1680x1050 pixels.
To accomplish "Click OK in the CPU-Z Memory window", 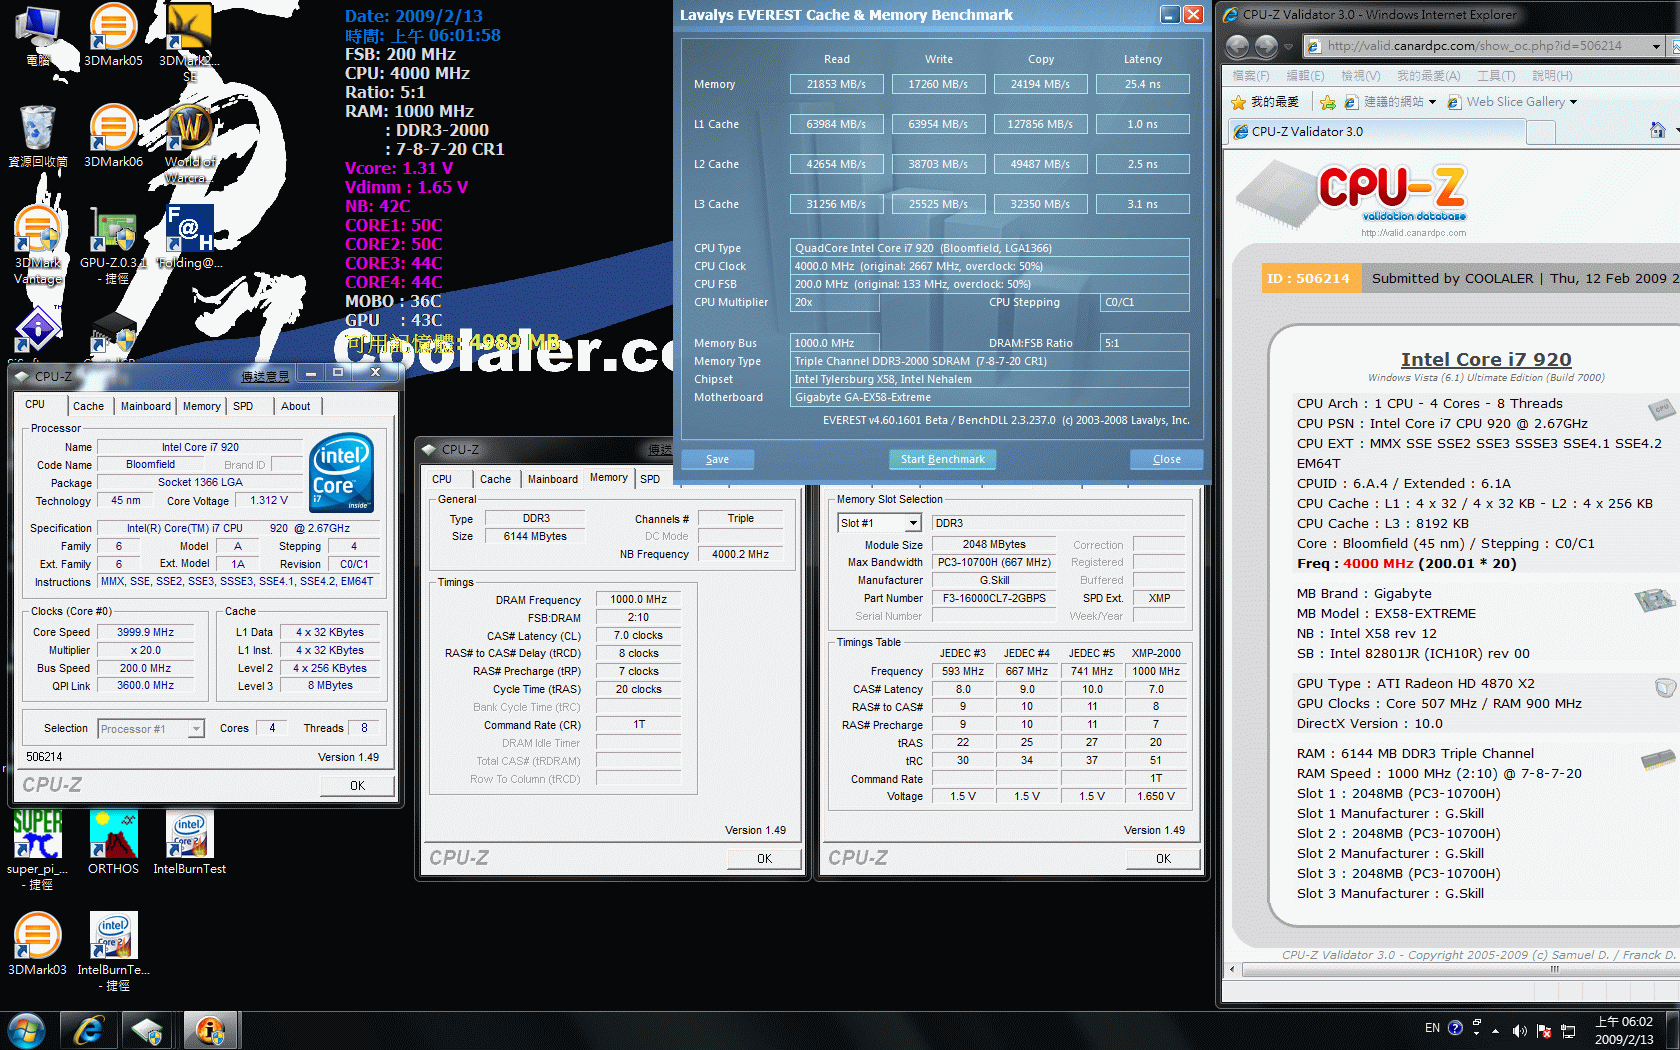I will [x=764, y=859].
